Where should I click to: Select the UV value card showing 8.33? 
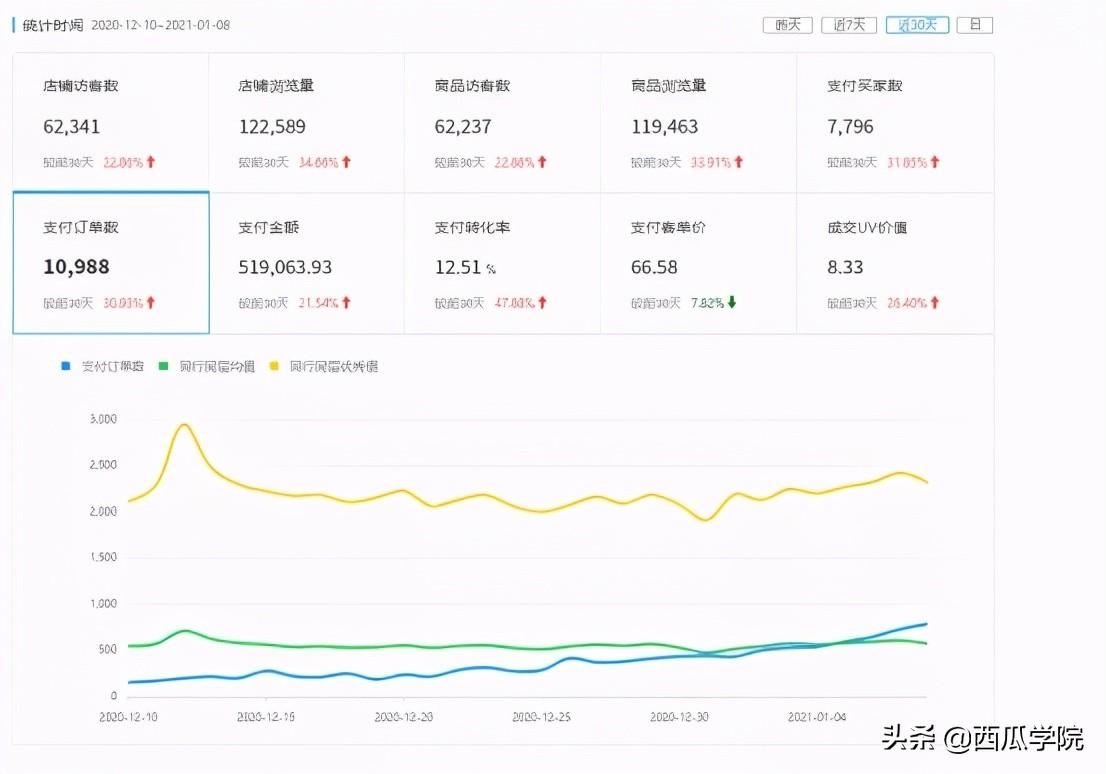click(895, 263)
